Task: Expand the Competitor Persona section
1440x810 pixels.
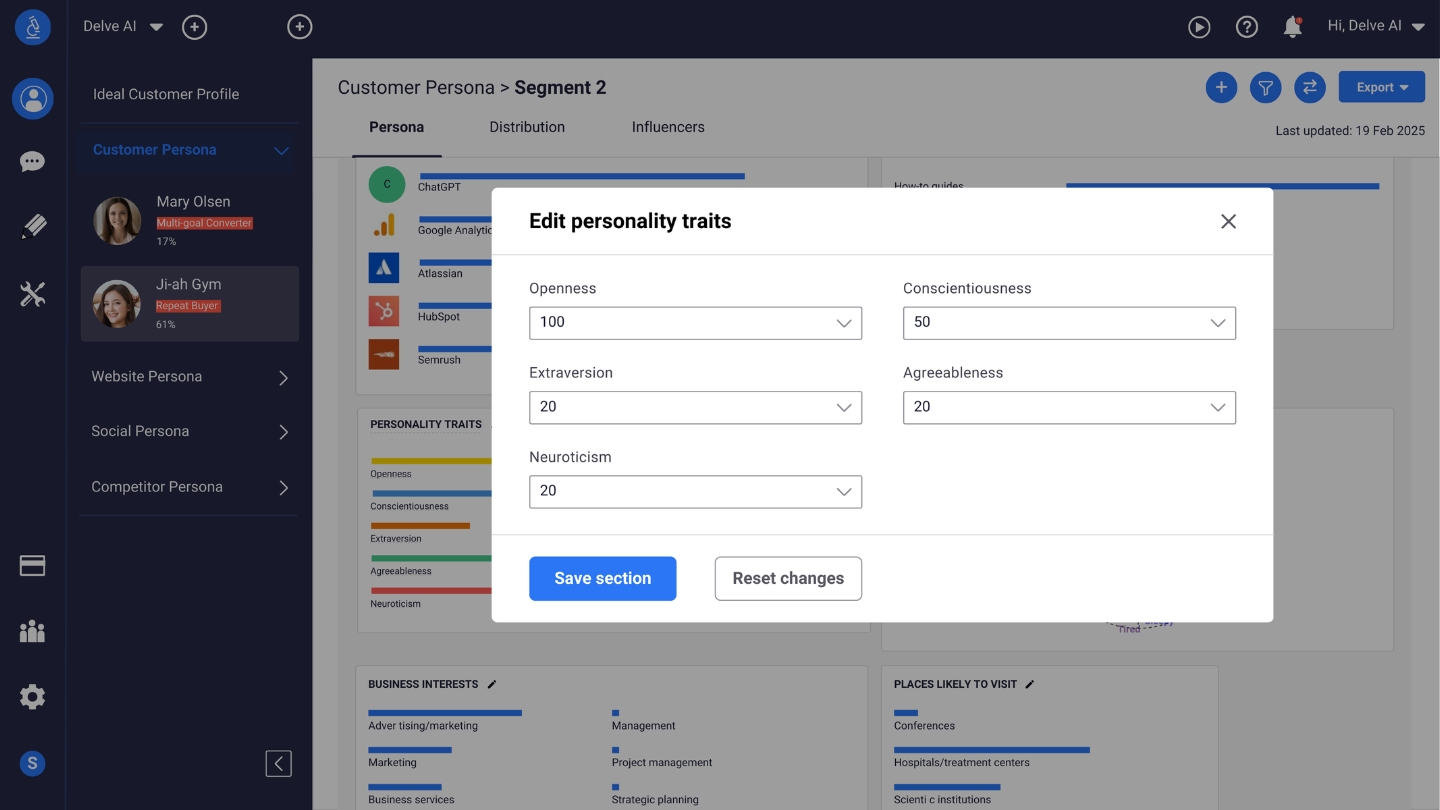Action: (x=189, y=487)
